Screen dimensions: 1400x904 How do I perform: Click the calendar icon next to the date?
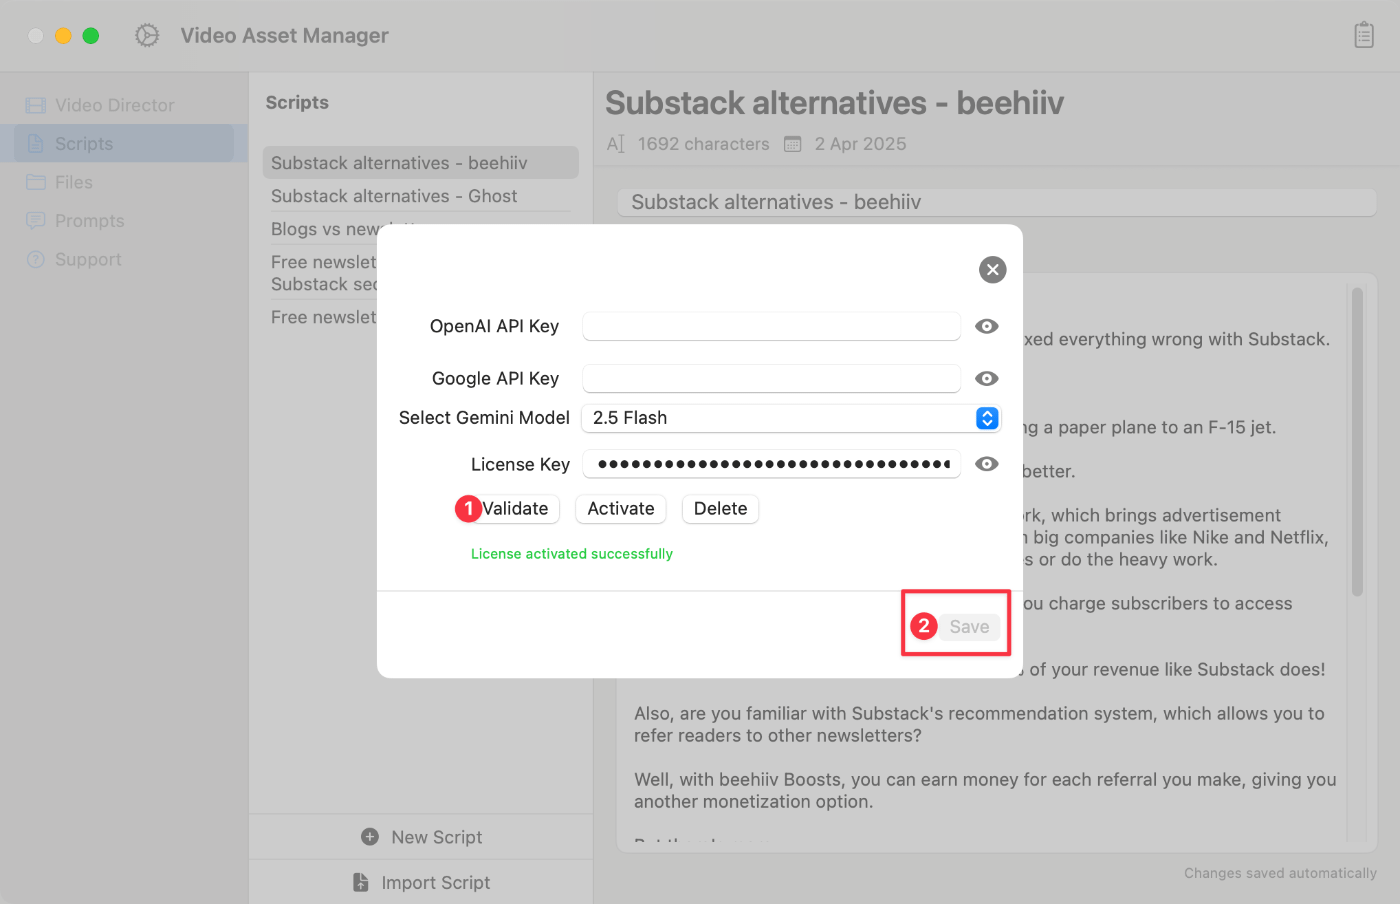(x=792, y=143)
